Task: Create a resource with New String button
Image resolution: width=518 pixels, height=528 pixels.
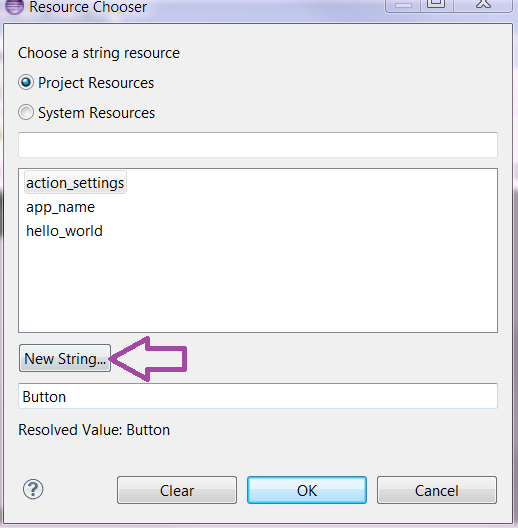Action: click(x=65, y=358)
